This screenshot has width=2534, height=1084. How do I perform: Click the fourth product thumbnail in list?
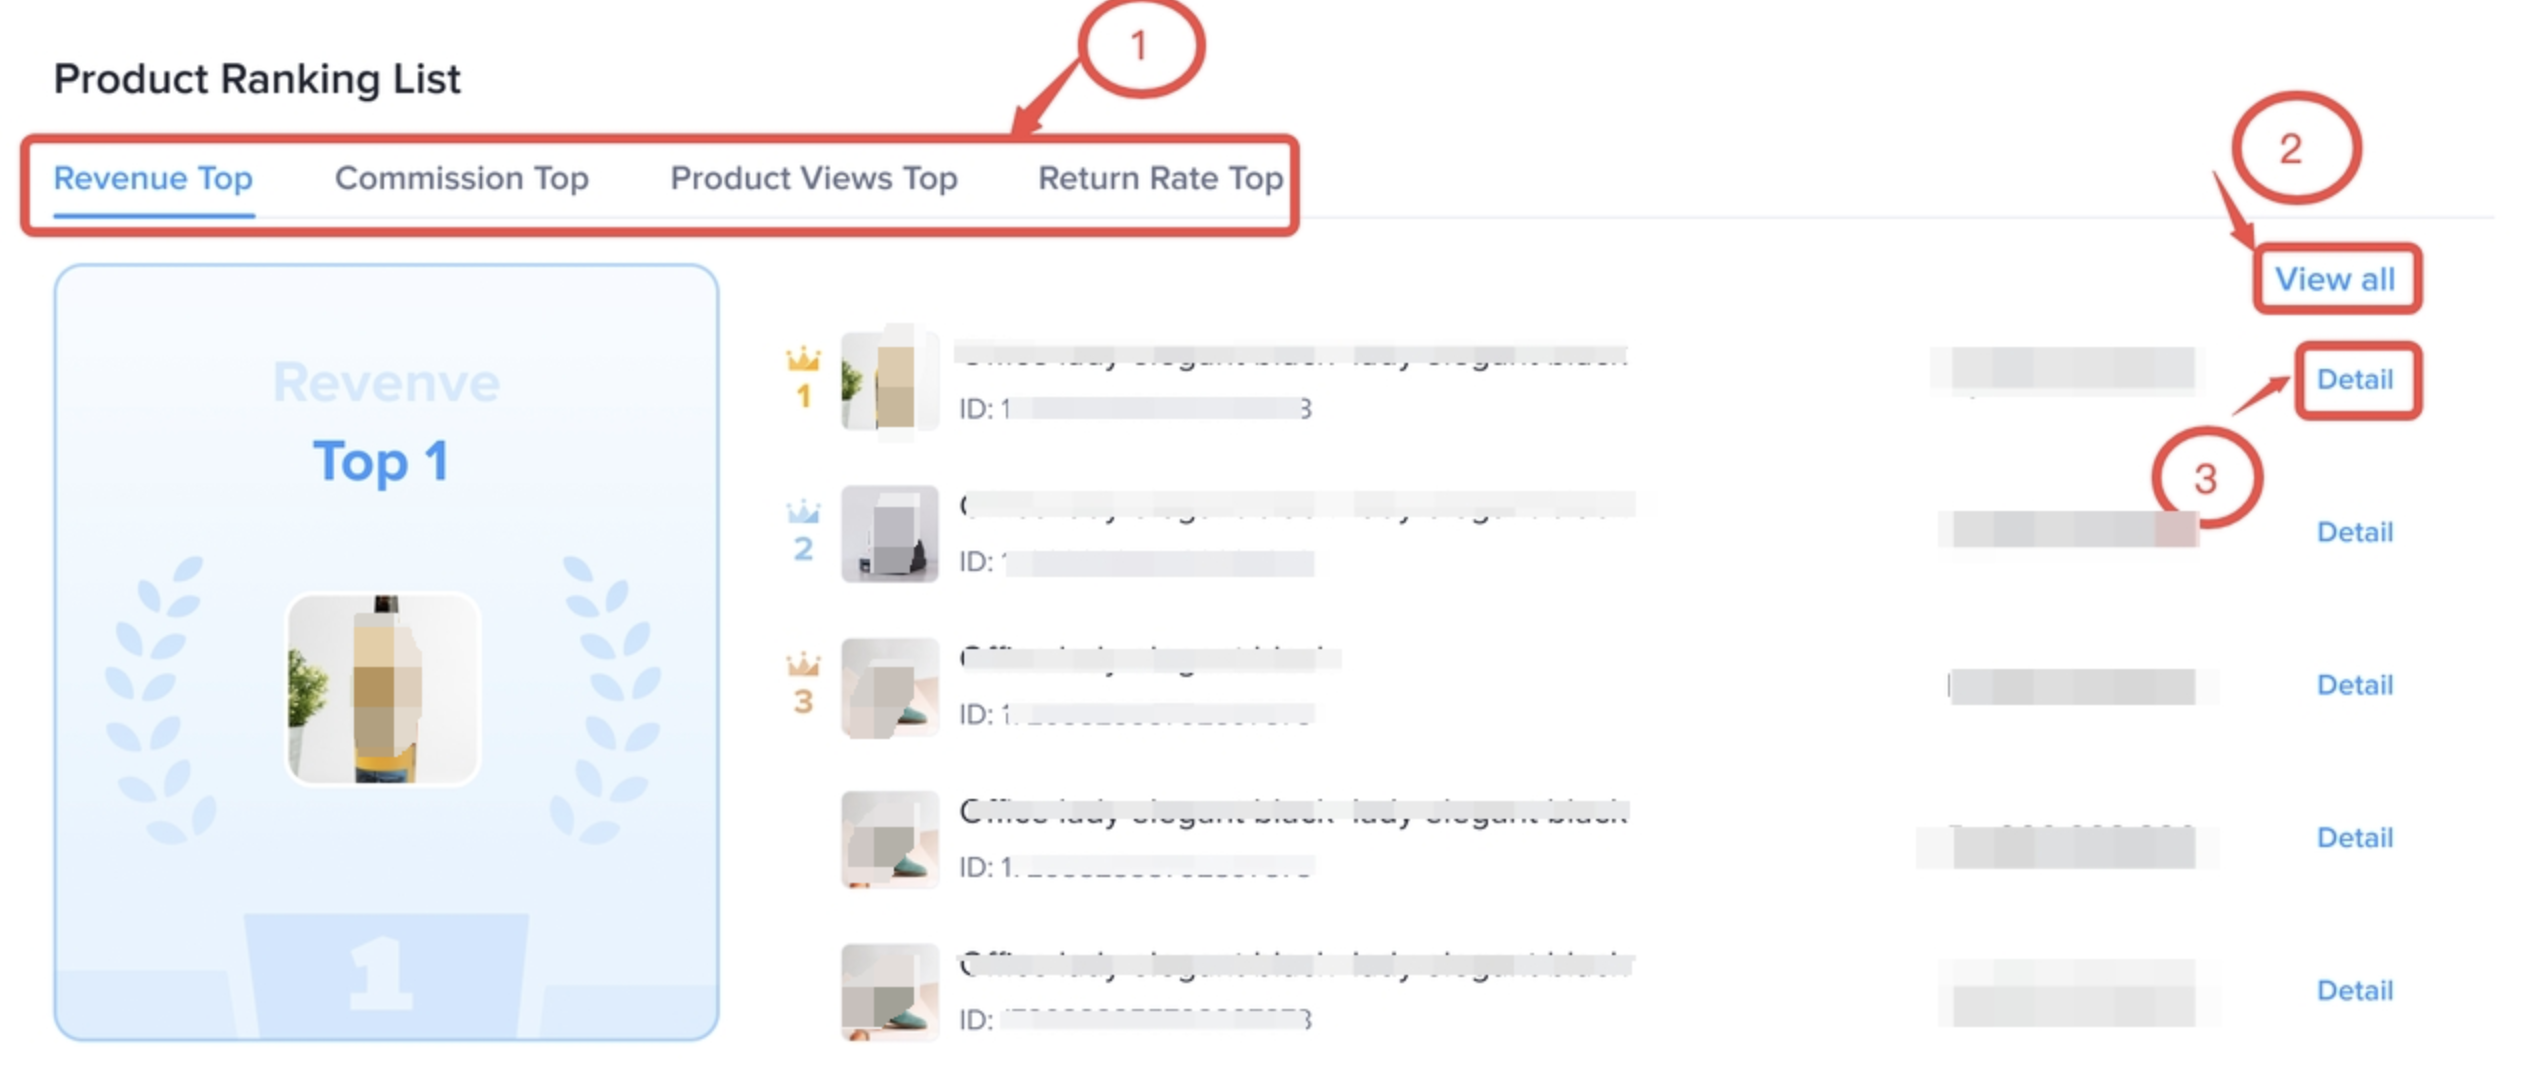(x=890, y=840)
